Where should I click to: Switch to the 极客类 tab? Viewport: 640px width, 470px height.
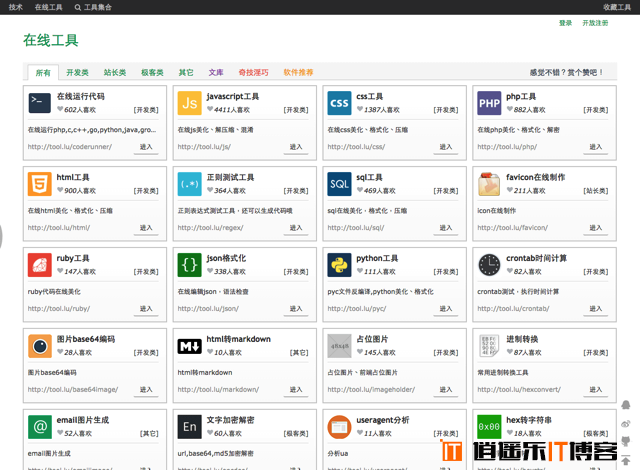point(152,72)
